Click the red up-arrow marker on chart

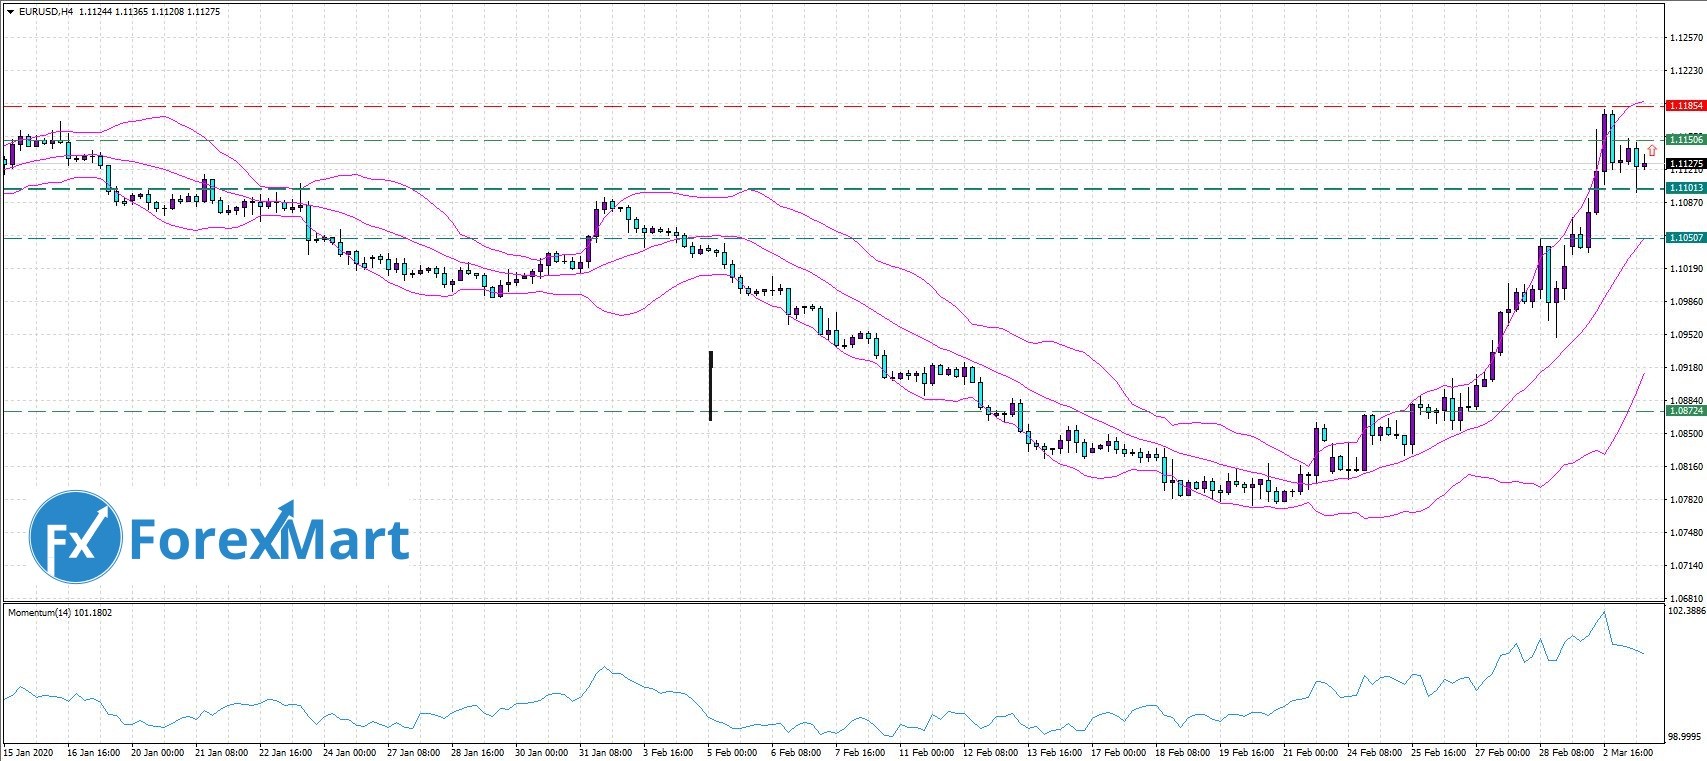click(1652, 150)
